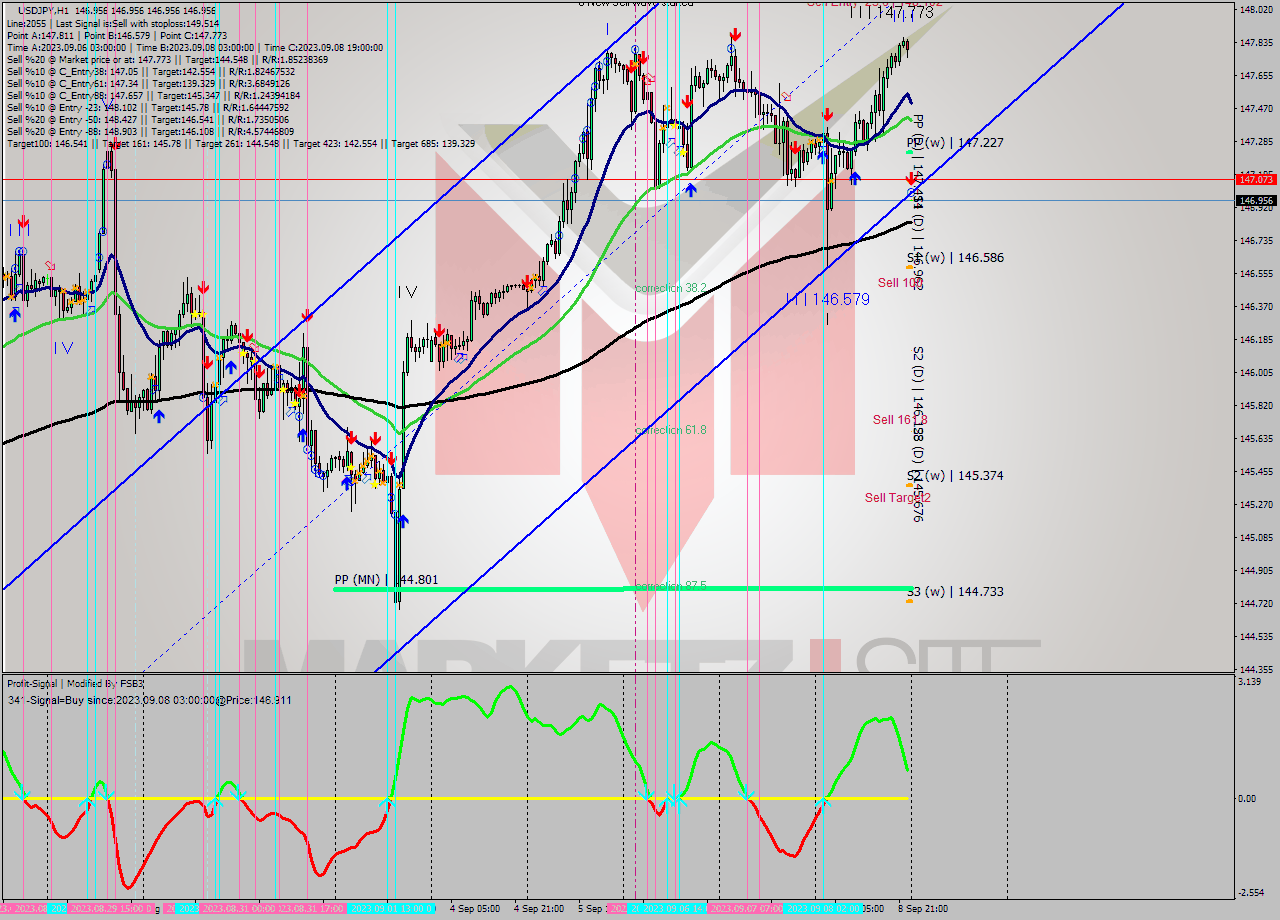The height and width of the screenshot is (920, 1280).
Task: Click the 'Entry -88: 148.903' sell line
Action: (x=150, y=131)
